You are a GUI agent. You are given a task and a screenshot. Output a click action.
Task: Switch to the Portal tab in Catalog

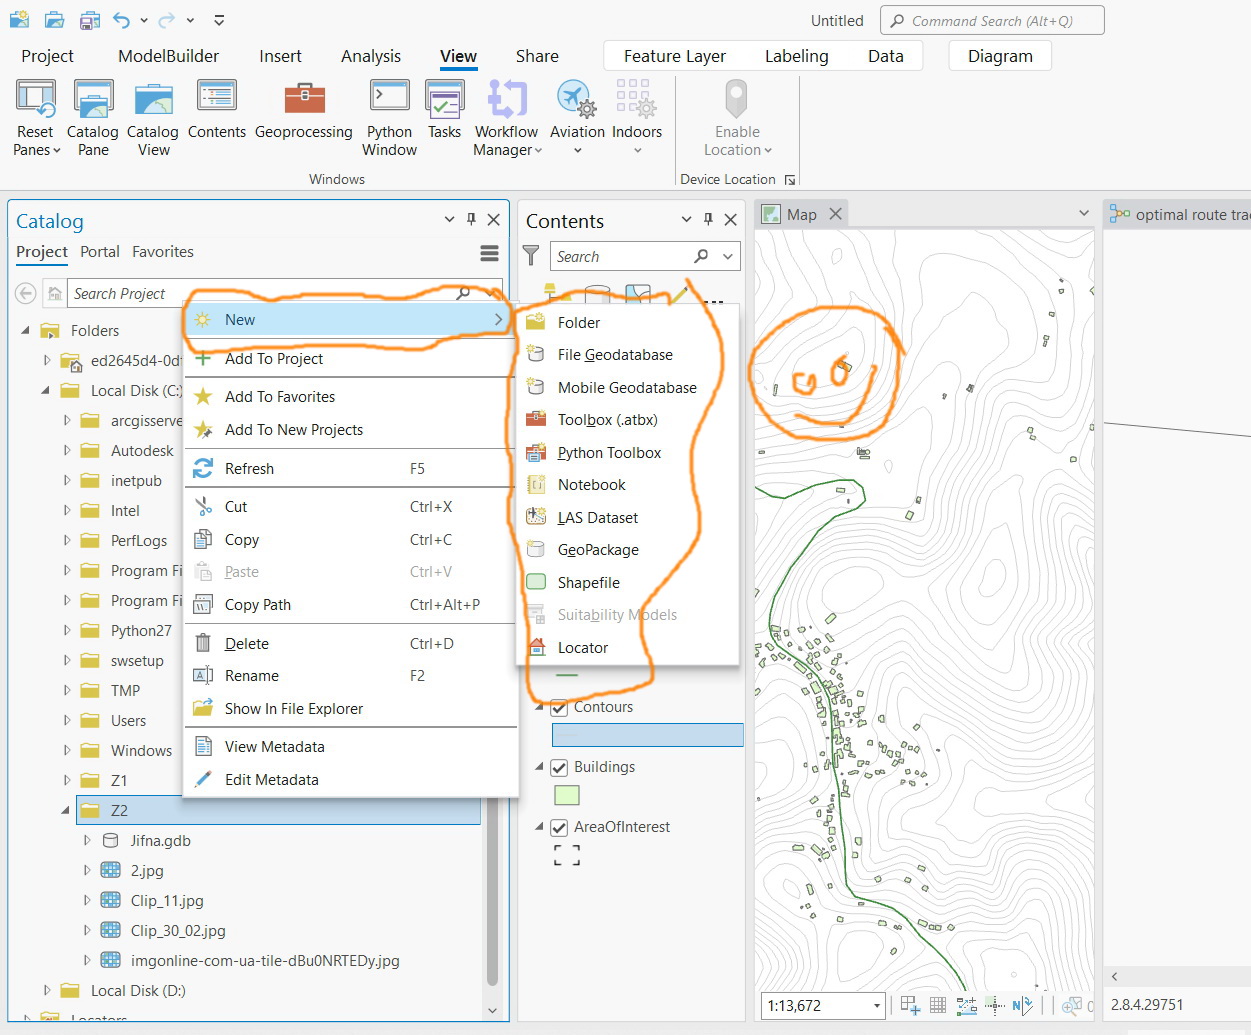pyautogui.click(x=99, y=252)
